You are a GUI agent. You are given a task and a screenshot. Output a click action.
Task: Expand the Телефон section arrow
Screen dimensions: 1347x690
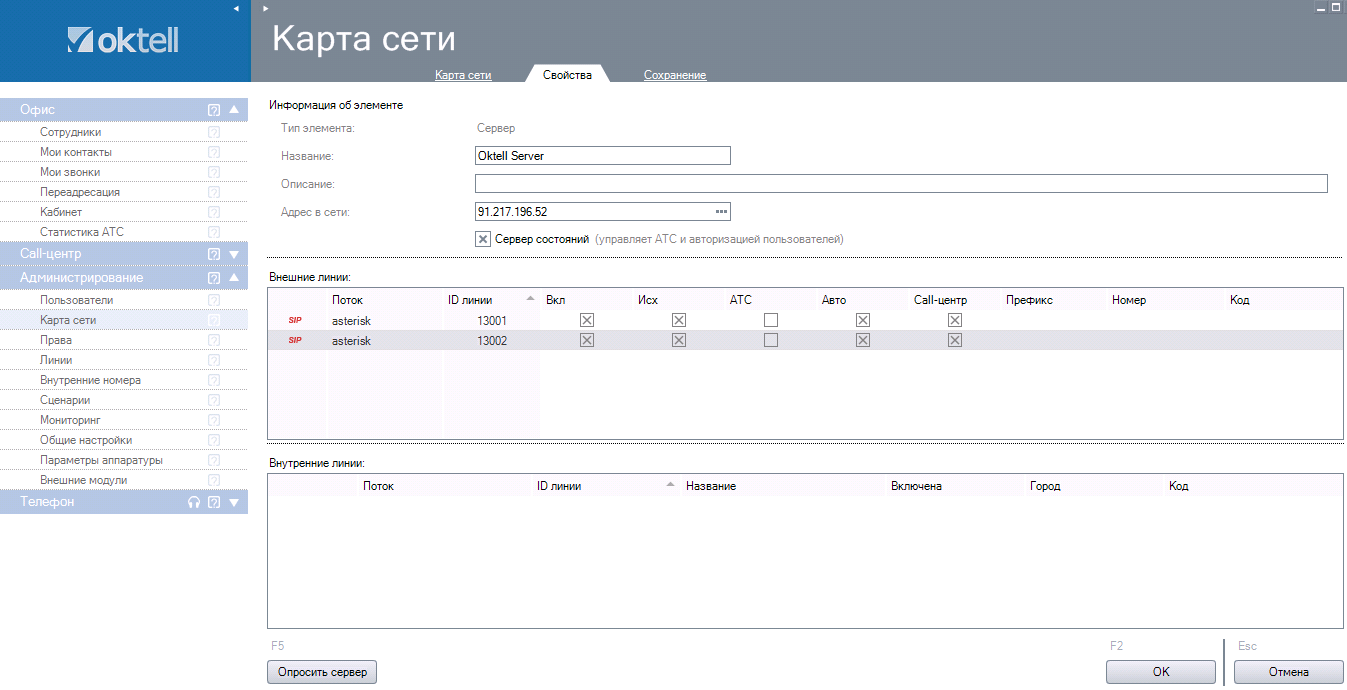(x=234, y=503)
